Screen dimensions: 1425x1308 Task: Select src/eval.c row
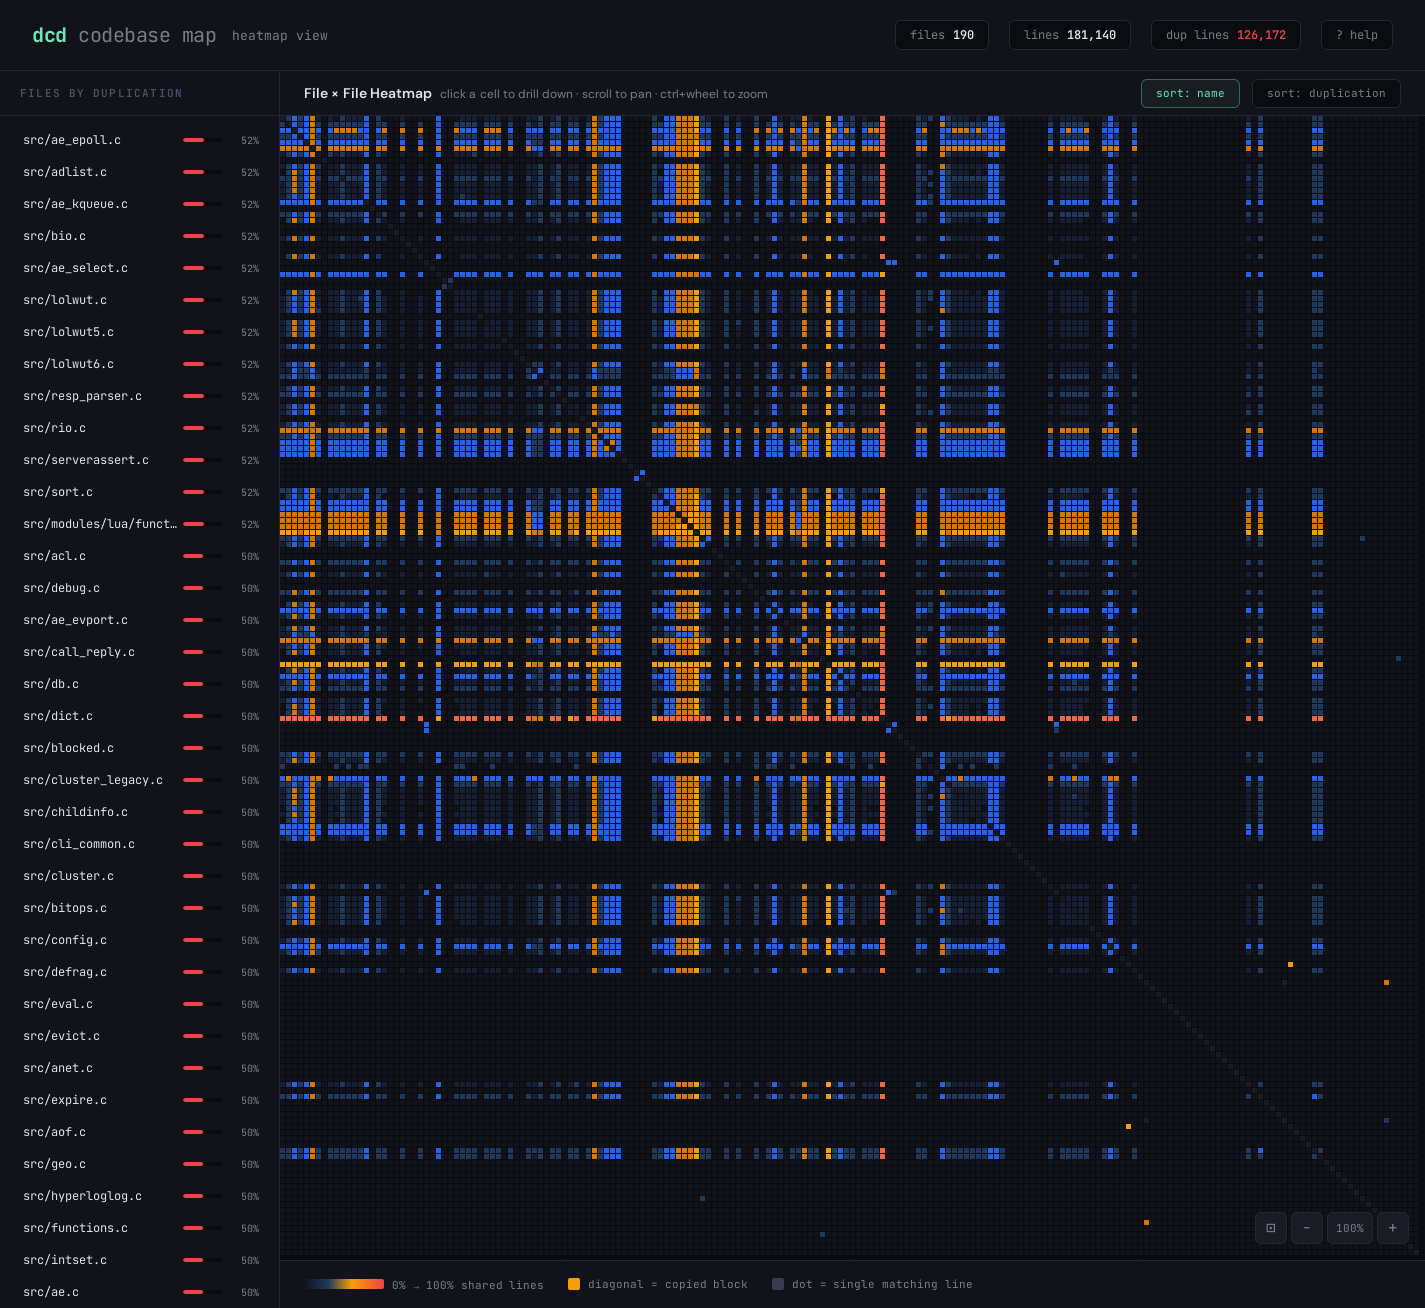point(140,1004)
